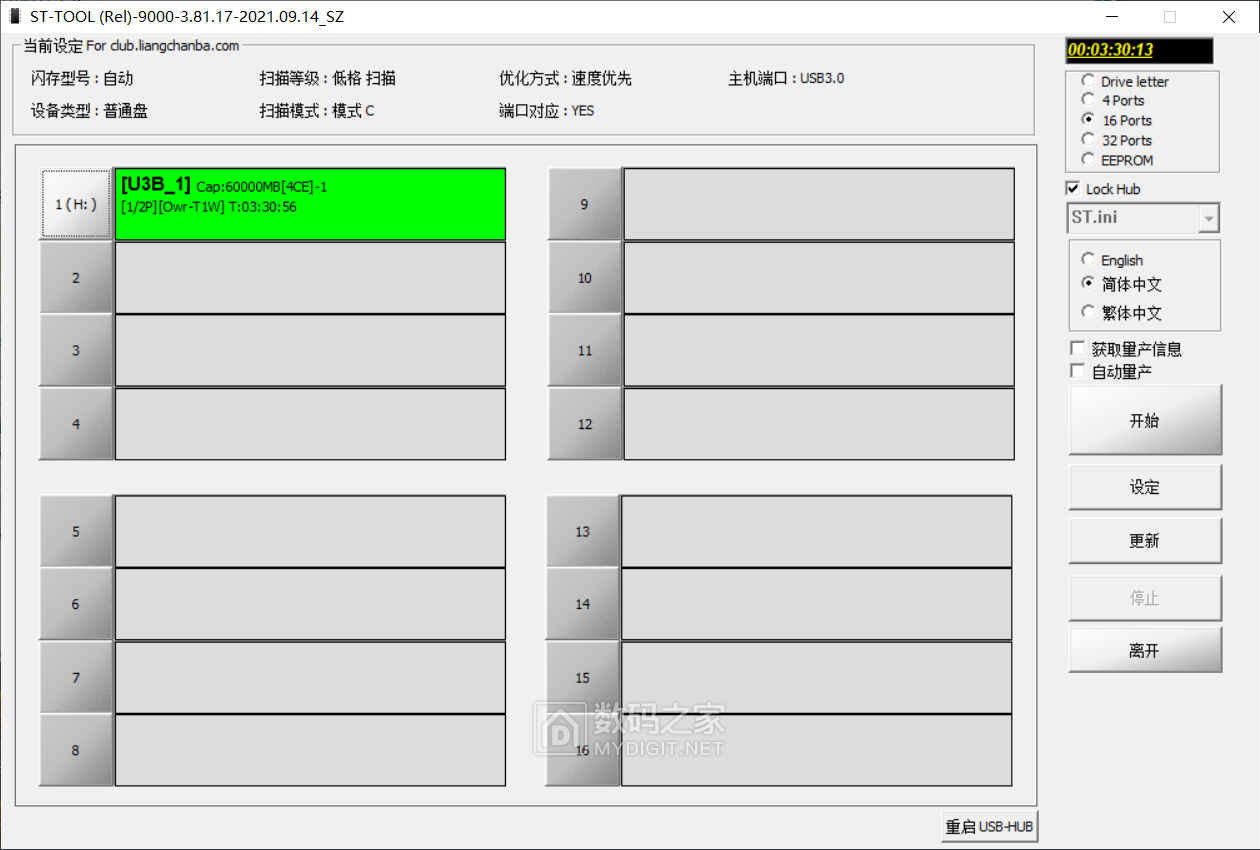This screenshot has height=850, width=1260.
Task: Click the 更新 update button
Action: 1144,540
